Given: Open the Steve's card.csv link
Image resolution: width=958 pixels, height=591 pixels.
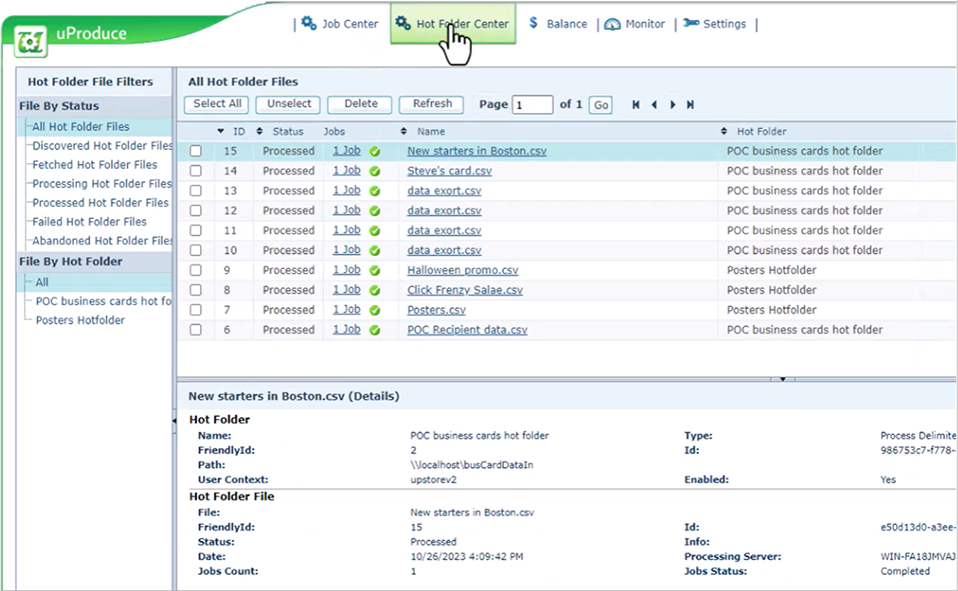Looking at the screenshot, I should coord(450,171).
